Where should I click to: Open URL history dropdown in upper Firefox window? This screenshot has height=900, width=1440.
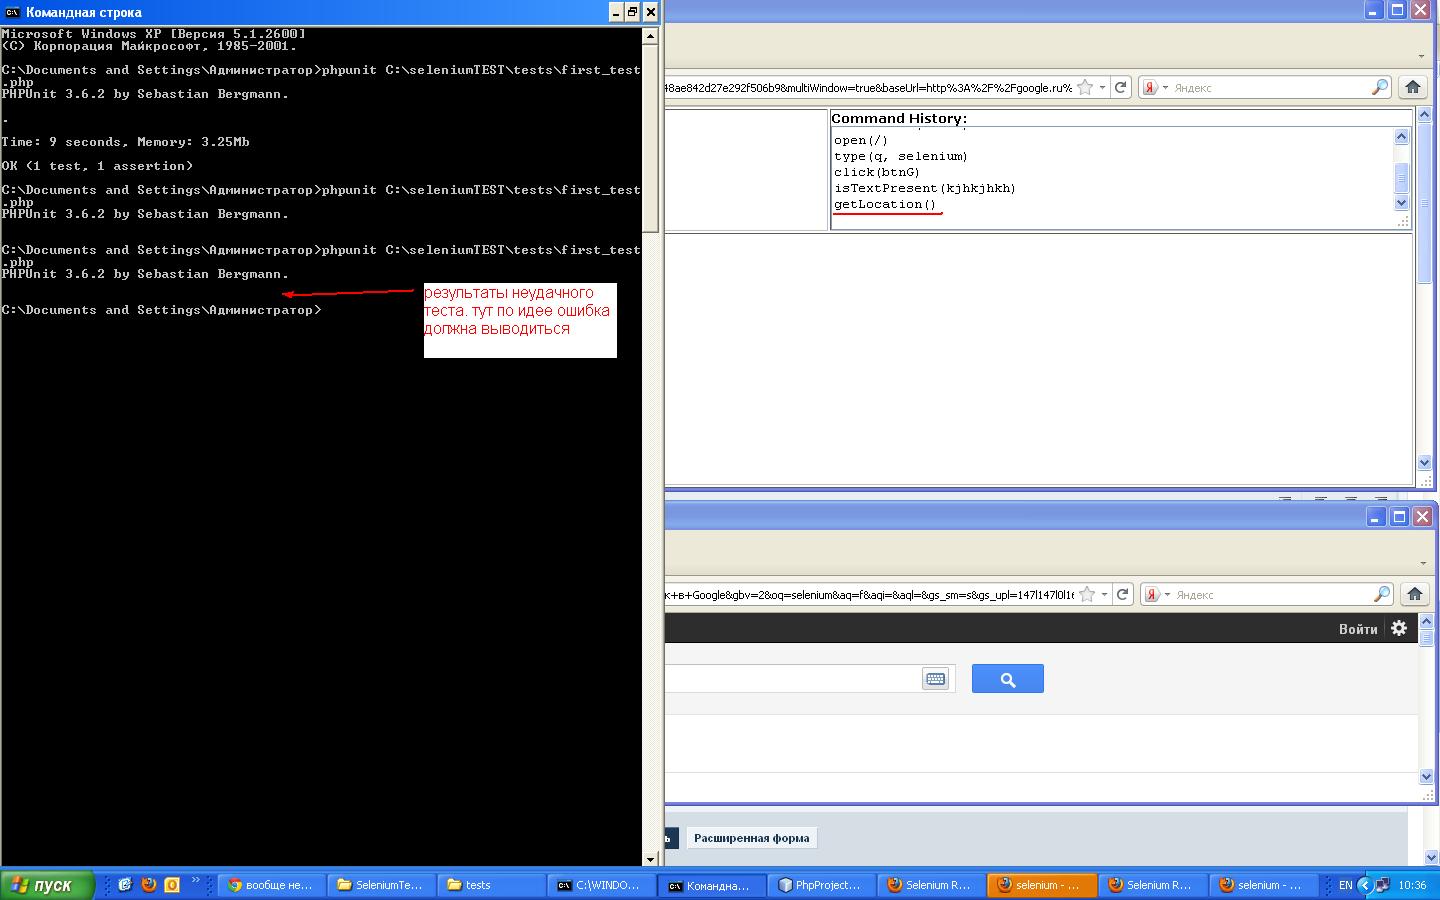point(1102,88)
